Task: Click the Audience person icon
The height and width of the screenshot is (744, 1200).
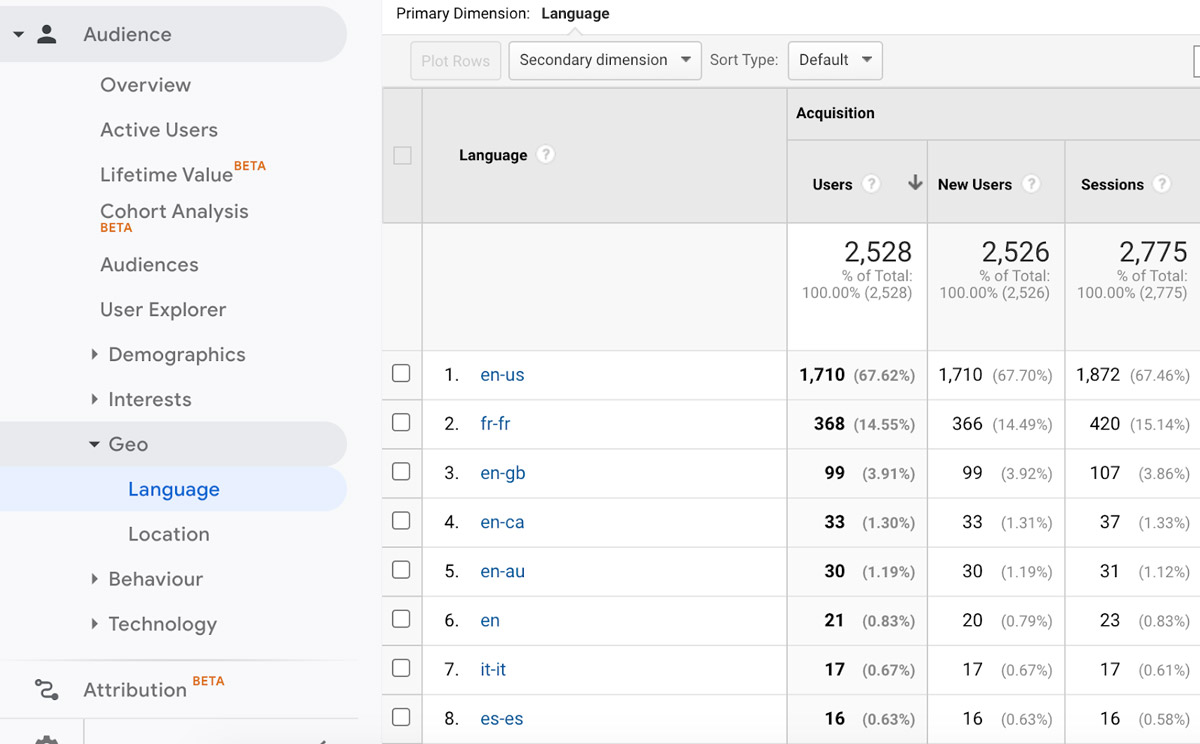Action: pos(47,34)
